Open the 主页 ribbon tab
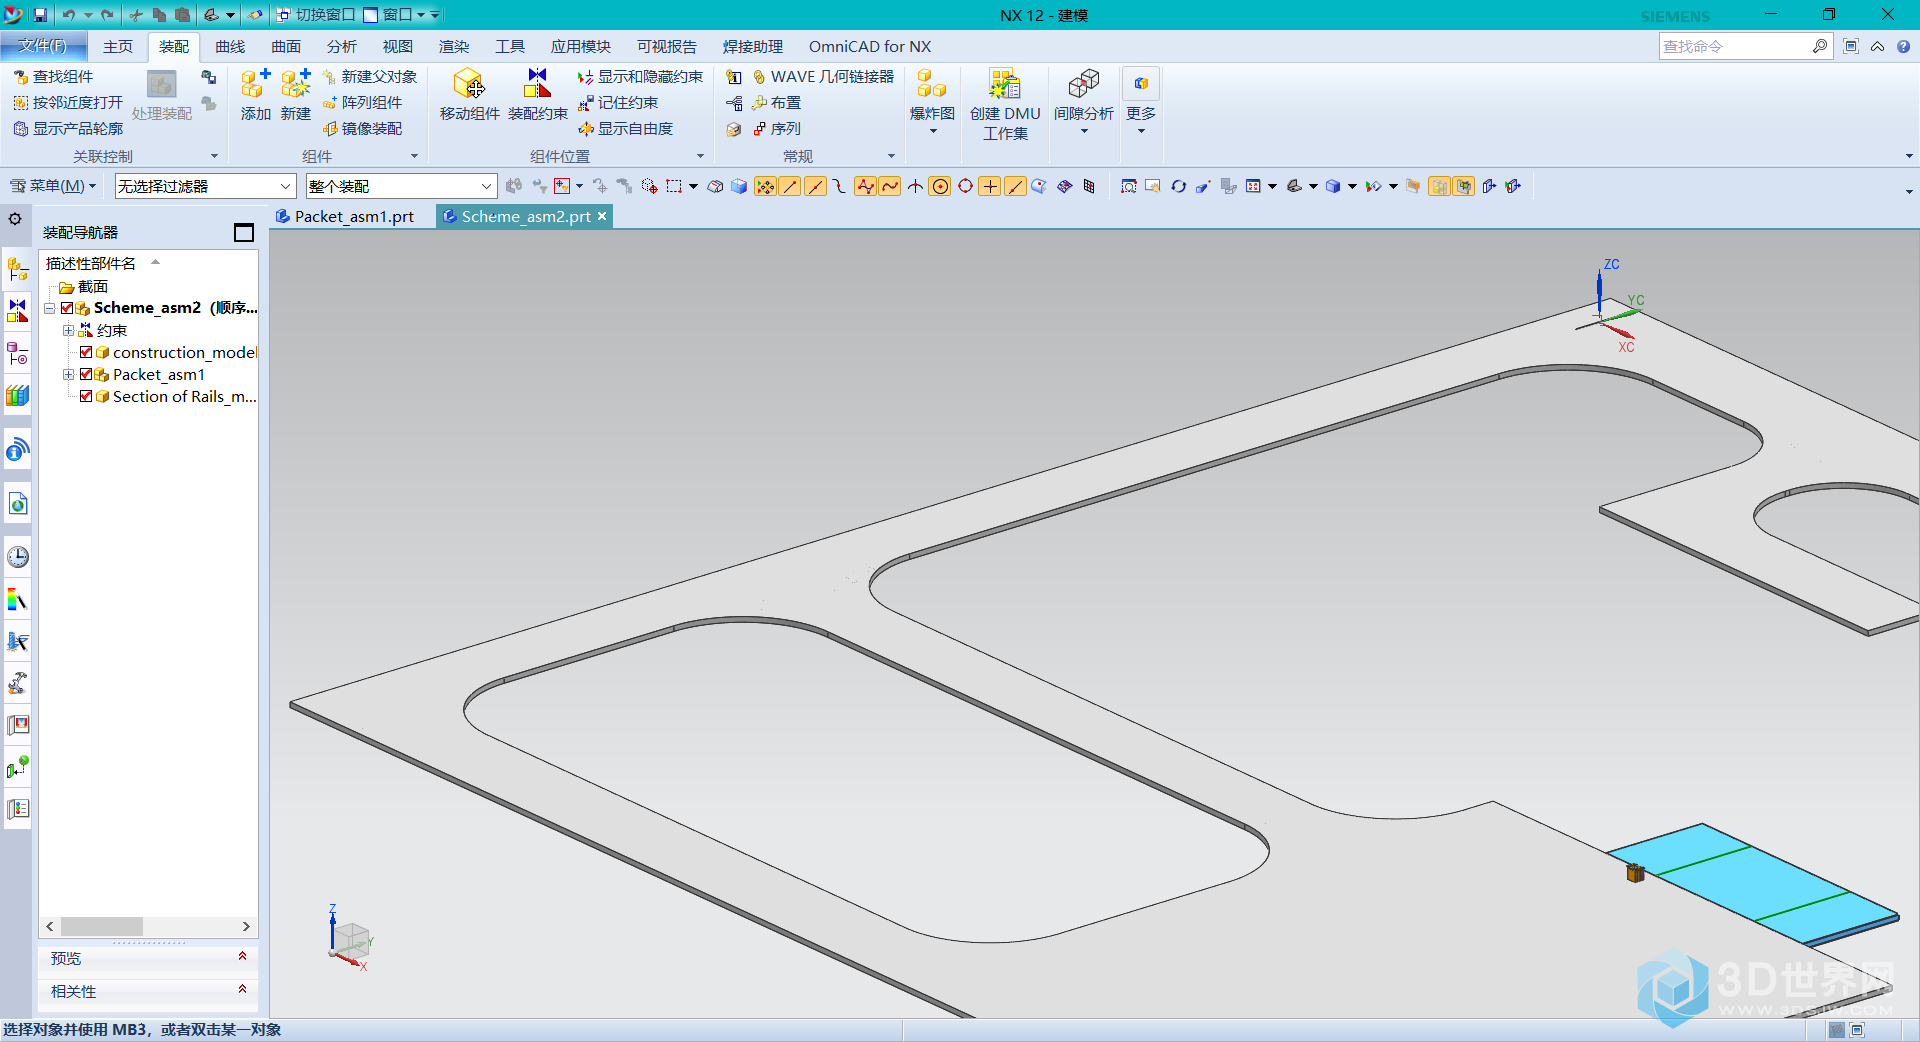 118,46
